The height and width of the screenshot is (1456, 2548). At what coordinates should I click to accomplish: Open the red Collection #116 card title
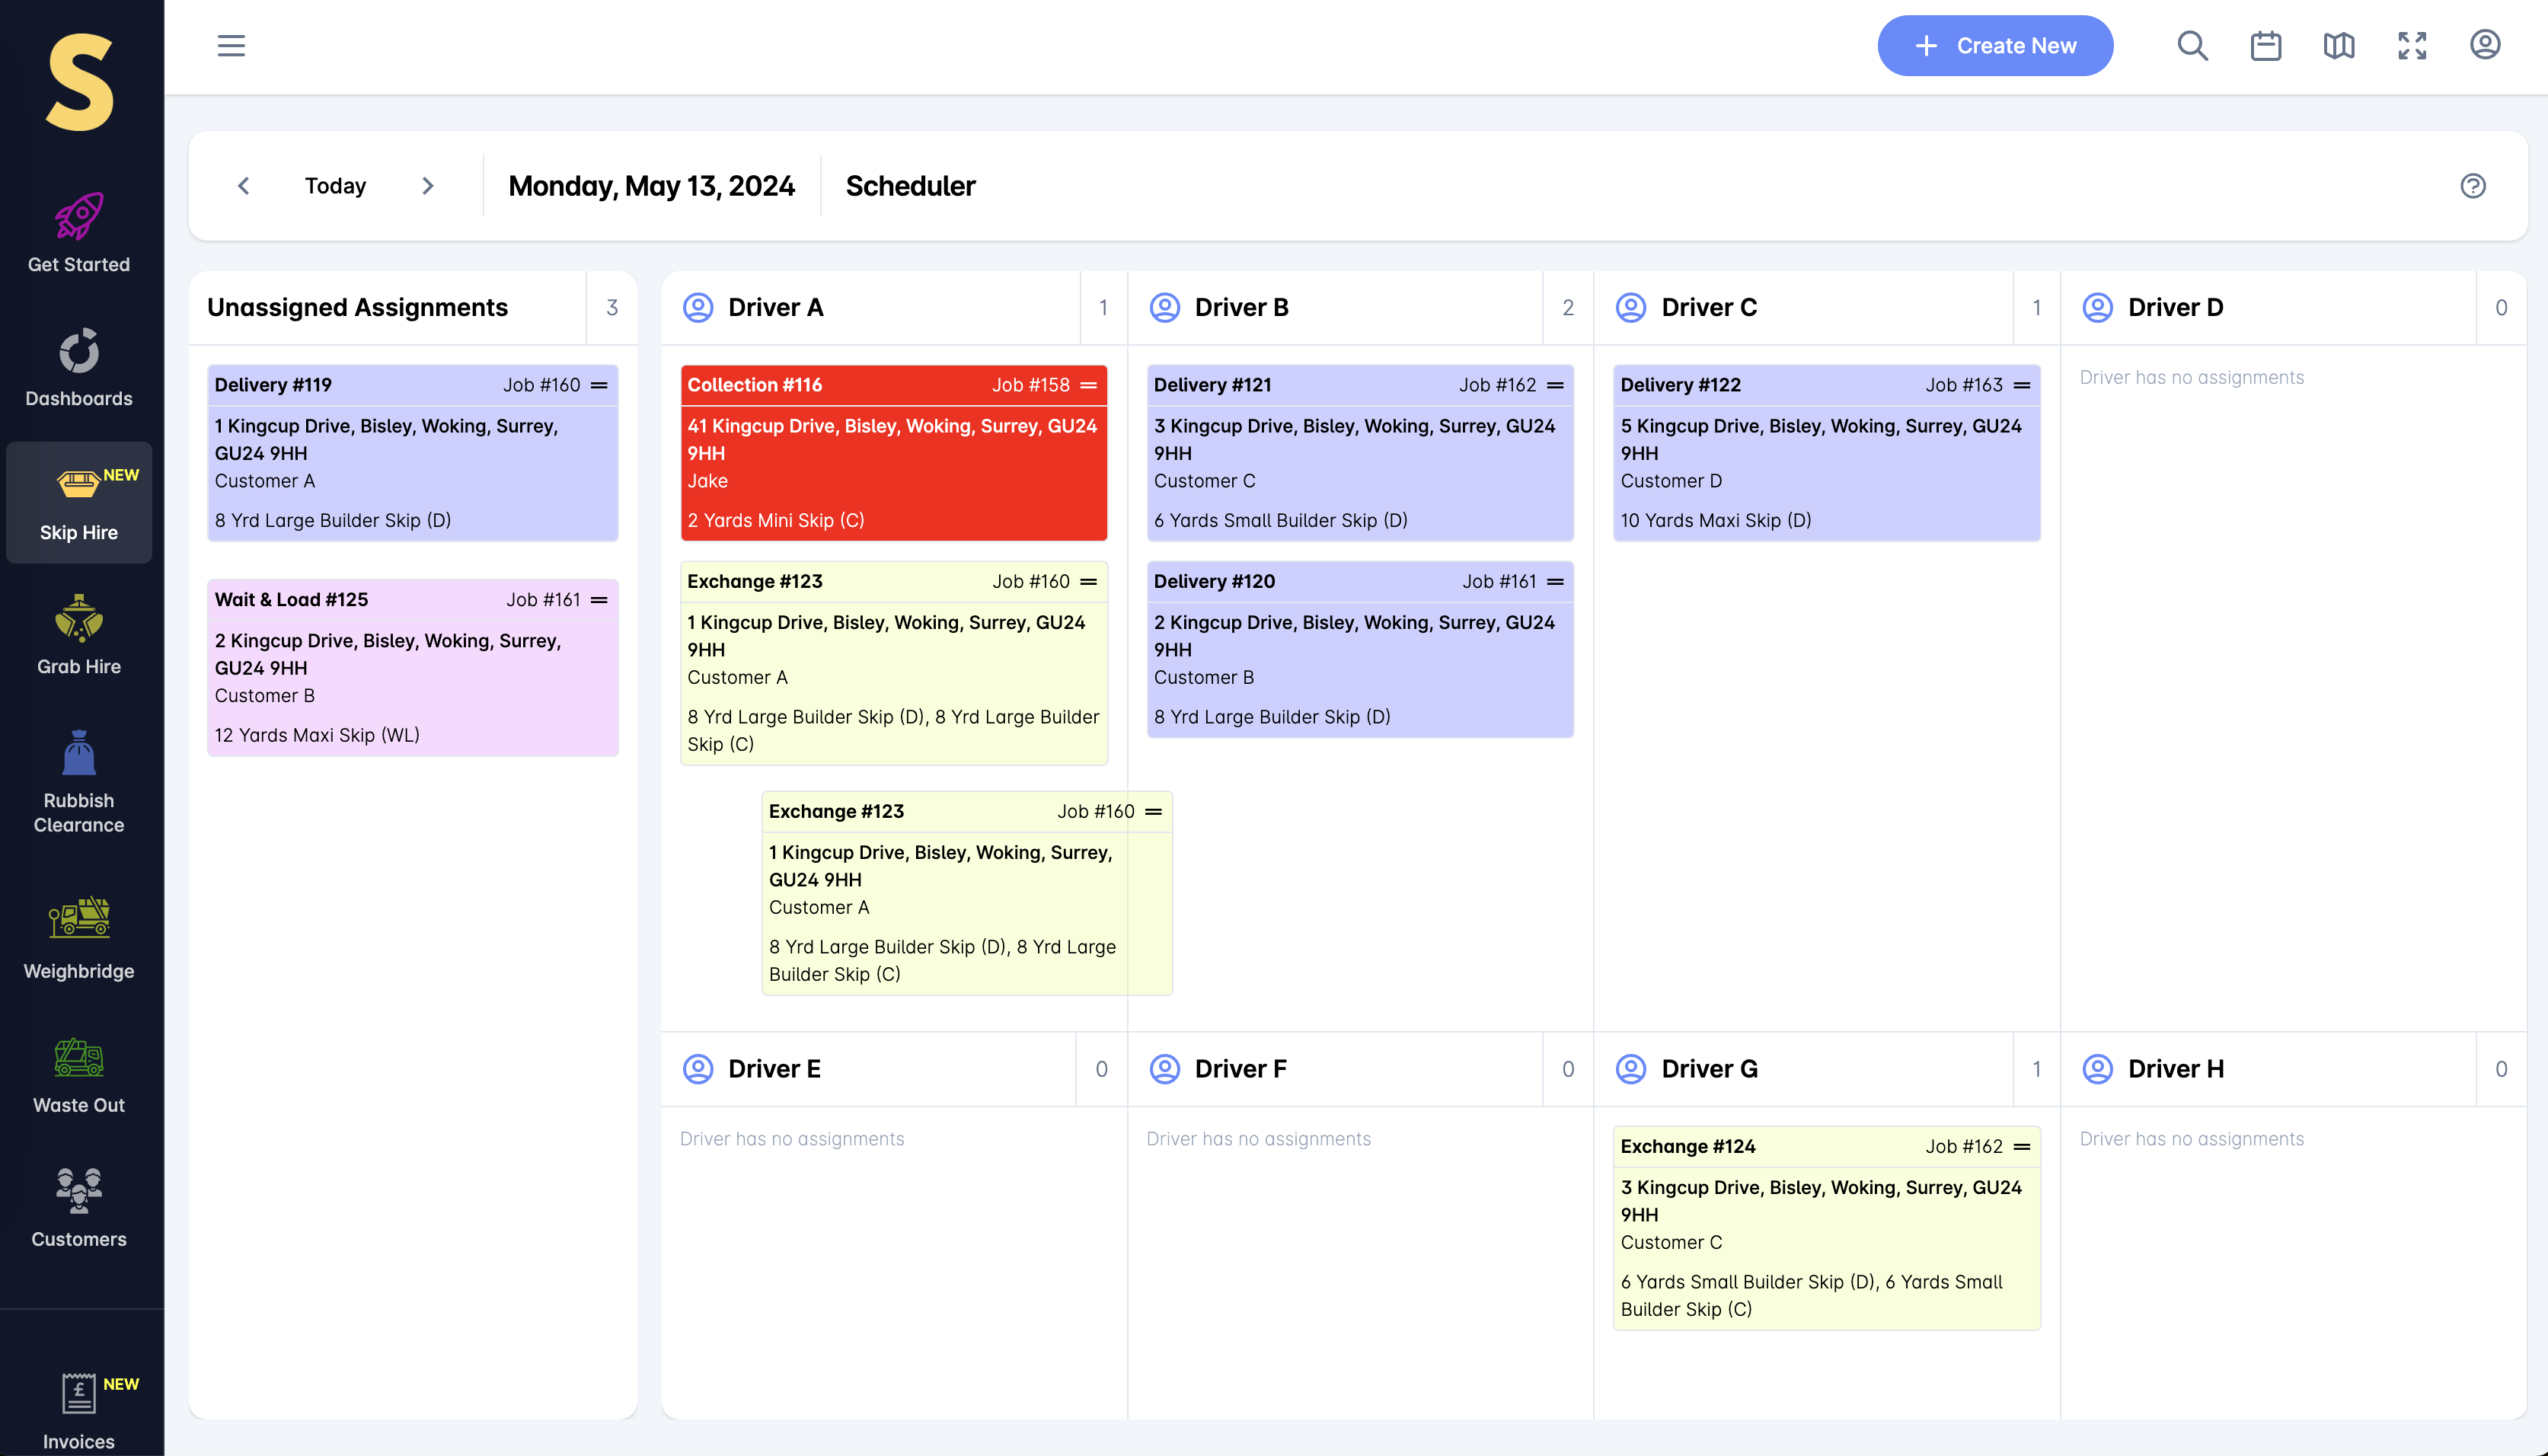point(754,385)
